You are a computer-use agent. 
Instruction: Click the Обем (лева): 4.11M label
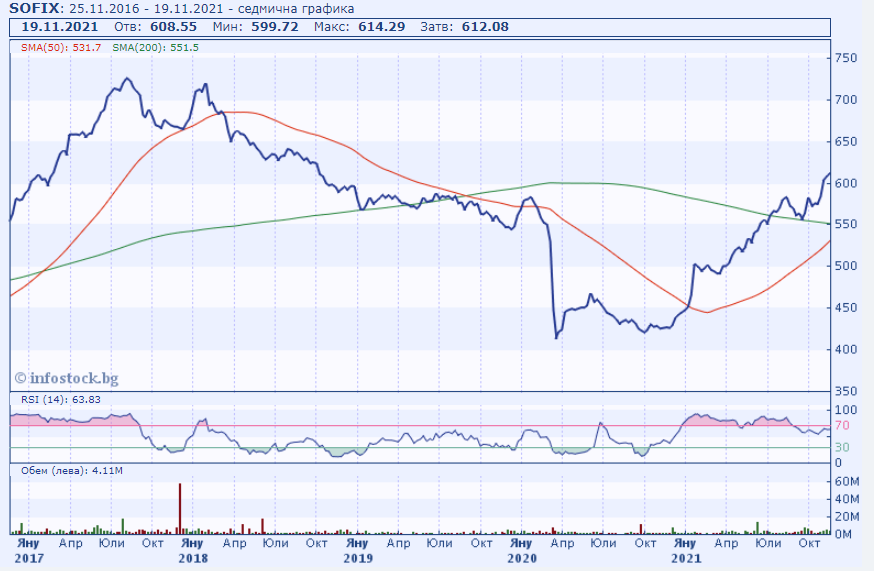click(x=72, y=471)
